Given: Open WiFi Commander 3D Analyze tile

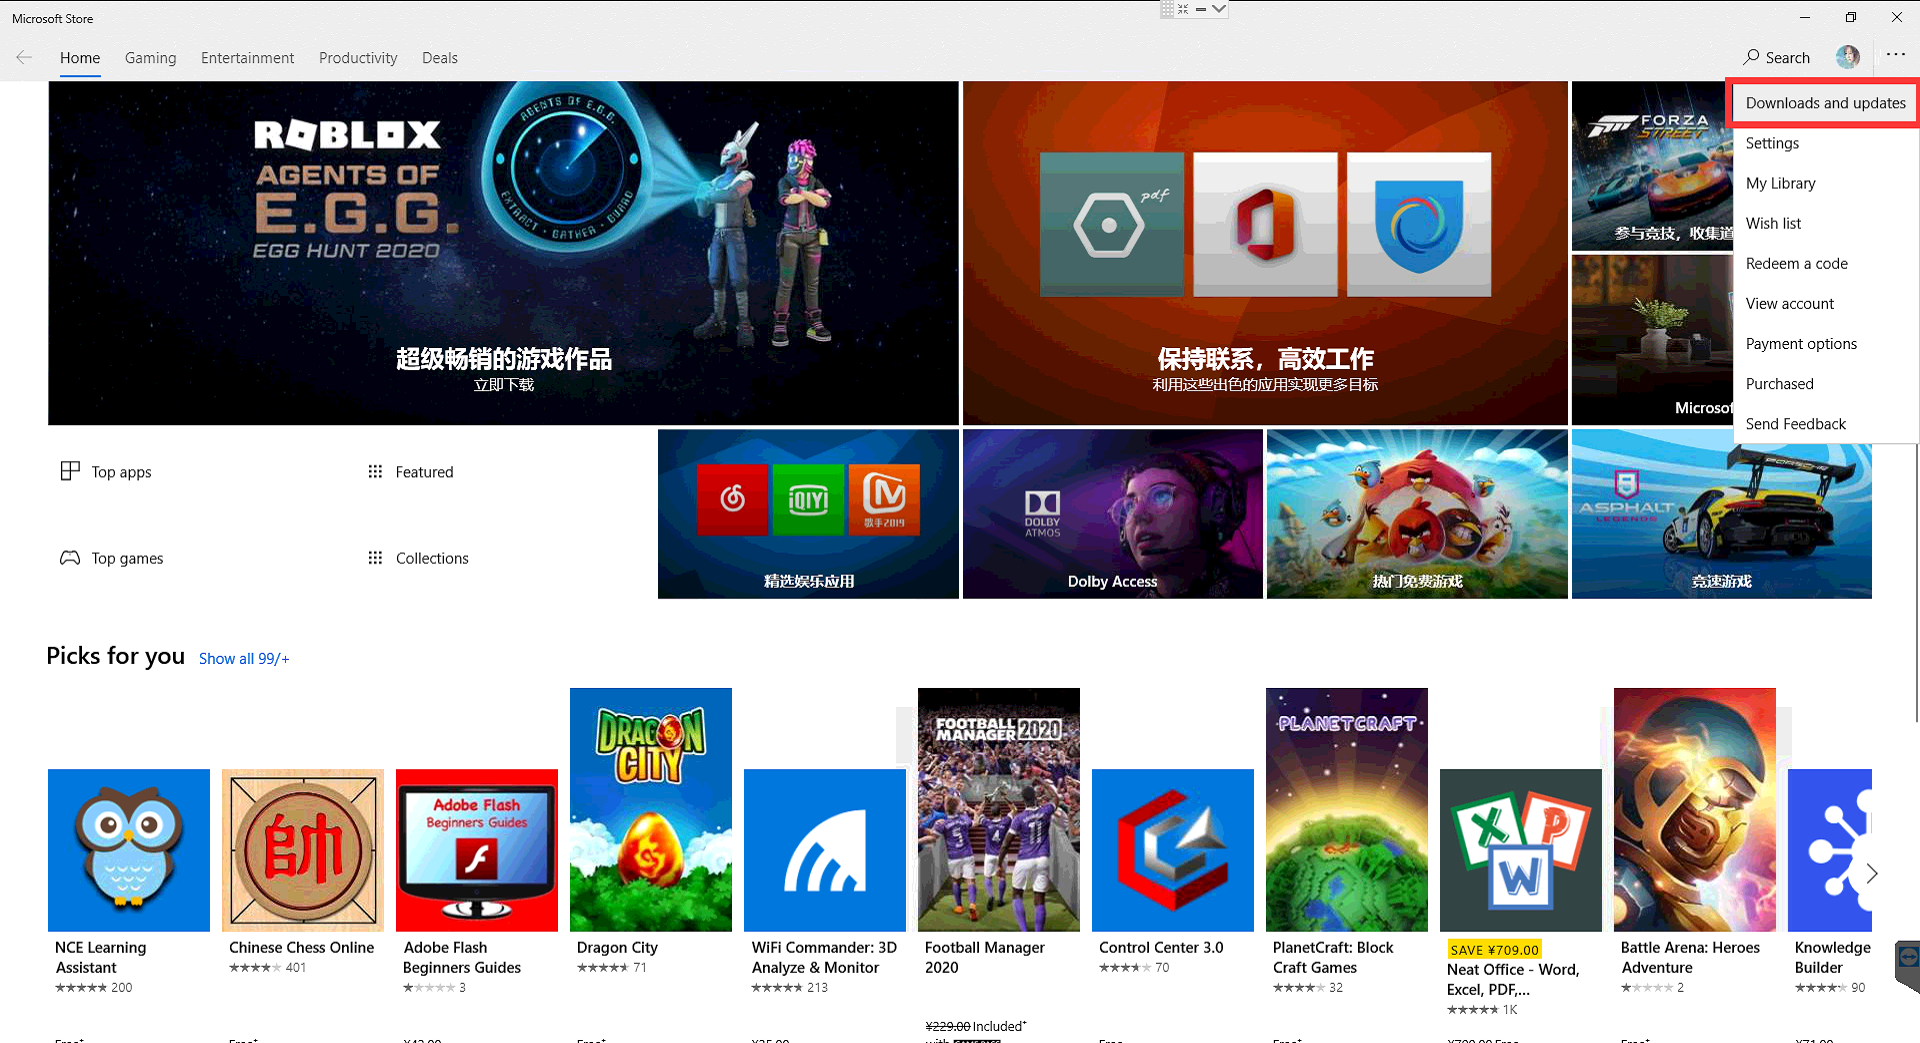Looking at the screenshot, I should click(825, 850).
